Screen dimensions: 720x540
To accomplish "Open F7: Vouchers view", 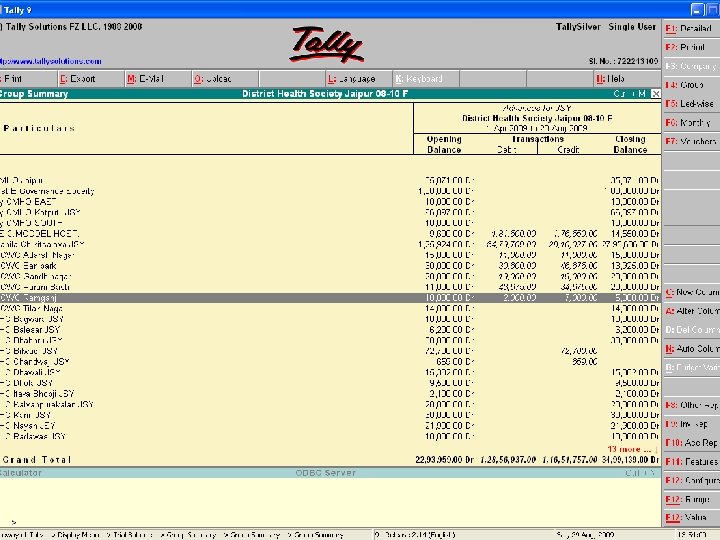I will [691, 141].
